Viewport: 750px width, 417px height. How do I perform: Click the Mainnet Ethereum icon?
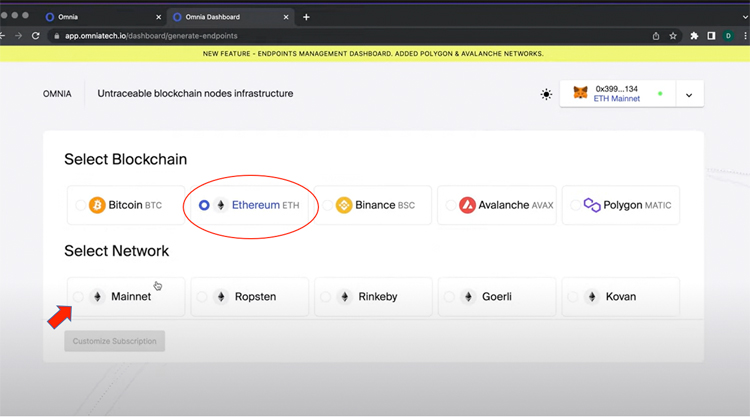97,297
